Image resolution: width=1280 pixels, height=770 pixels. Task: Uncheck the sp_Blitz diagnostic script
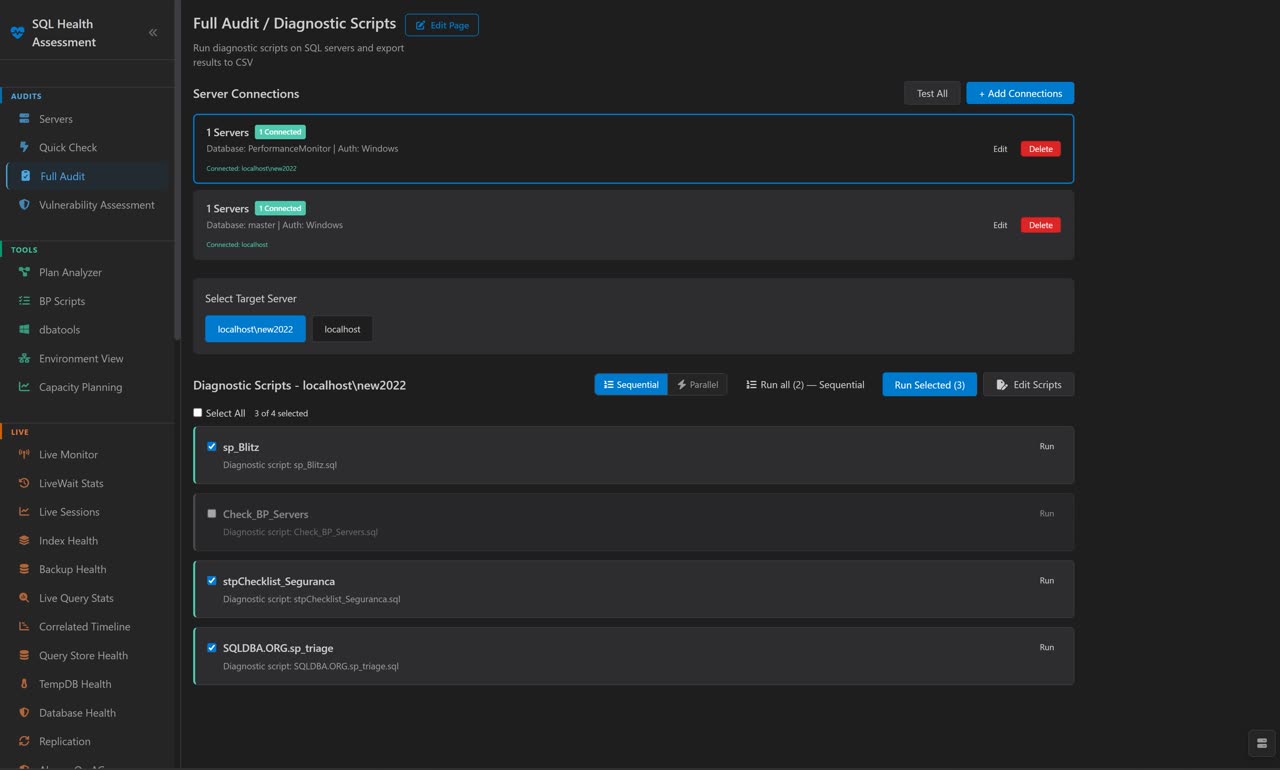[x=211, y=446]
